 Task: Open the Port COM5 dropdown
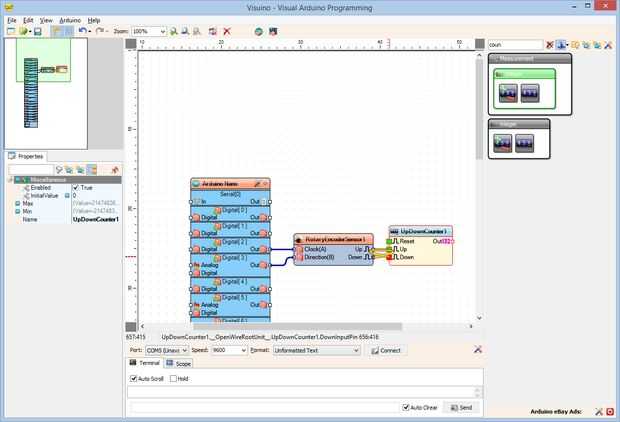click(184, 350)
